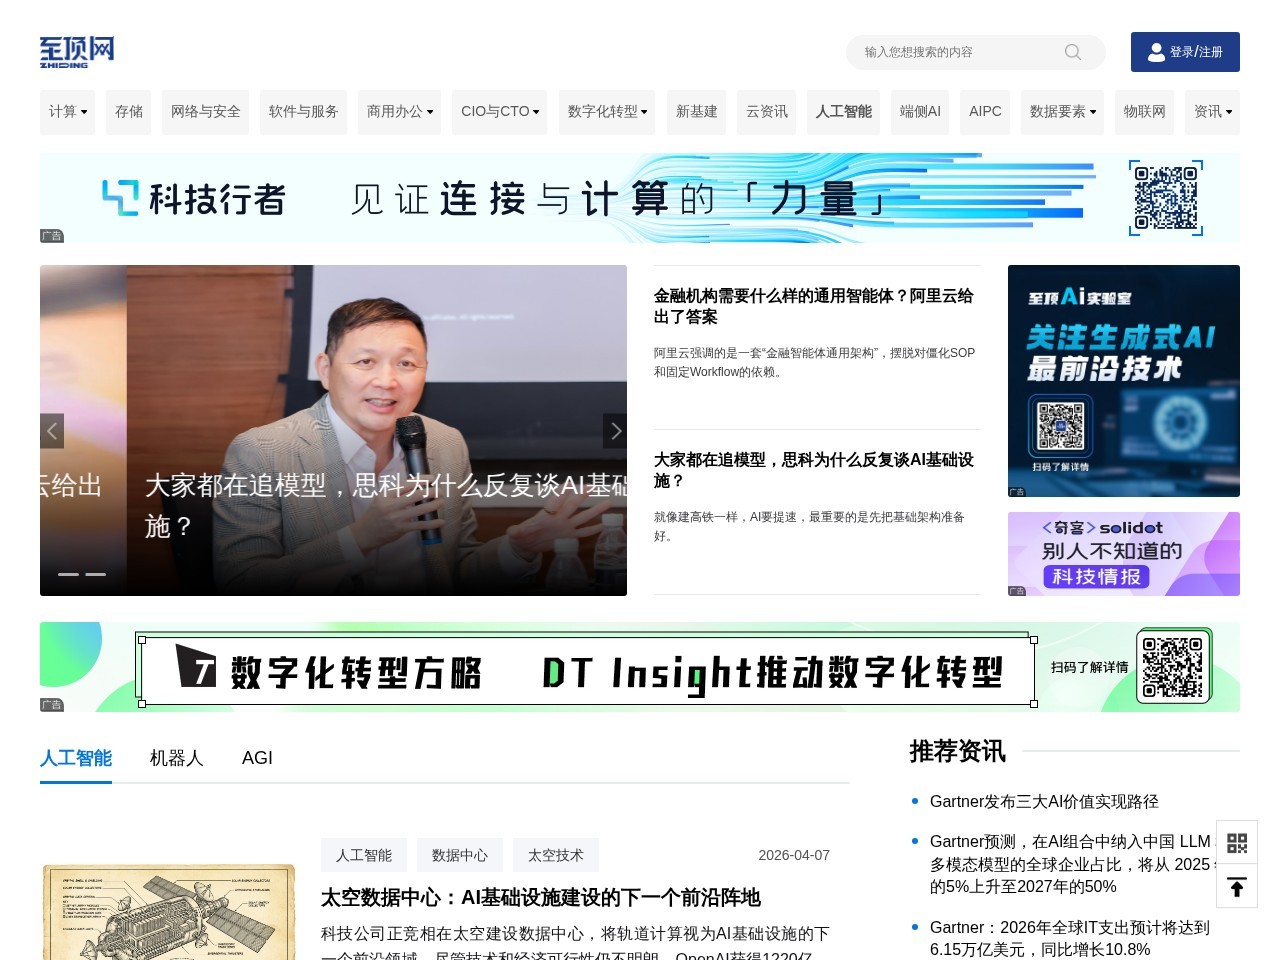
Task: Switch to the AGI tab
Action: pyautogui.click(x=257, y=758)
